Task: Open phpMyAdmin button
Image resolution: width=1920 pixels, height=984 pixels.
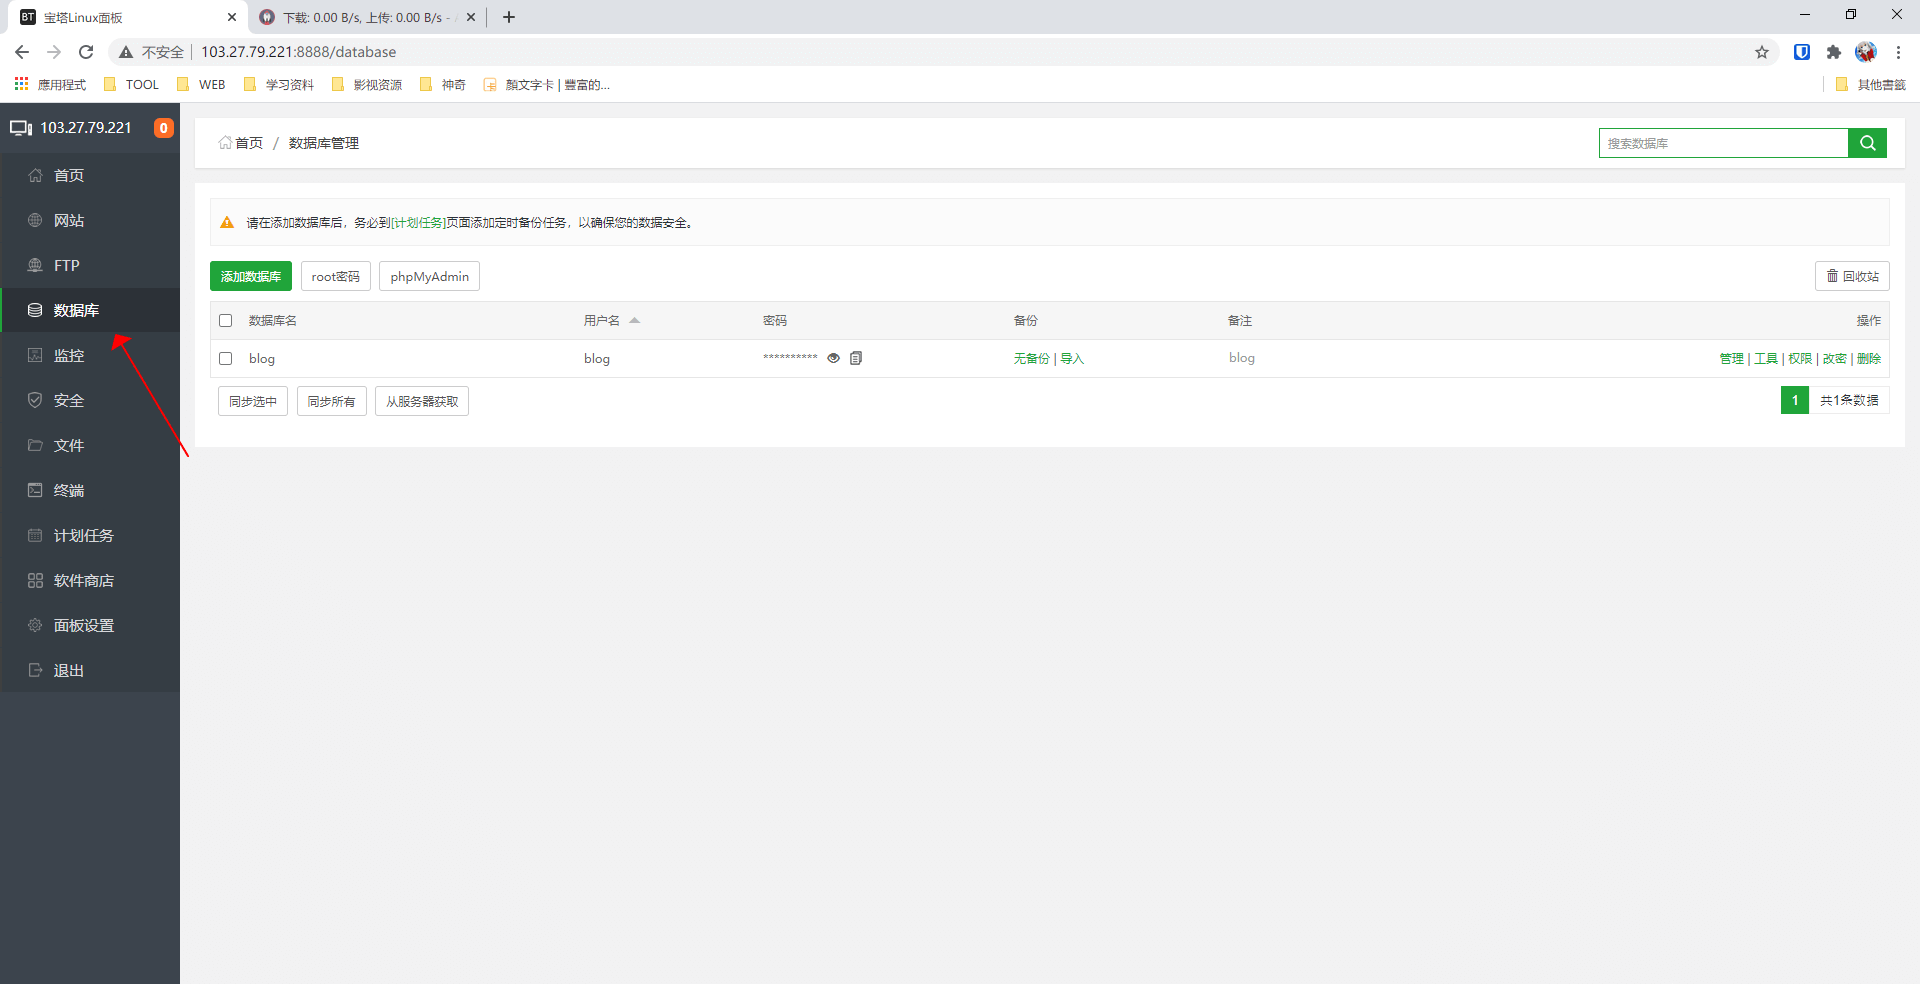Action: [x=430, y=276]
